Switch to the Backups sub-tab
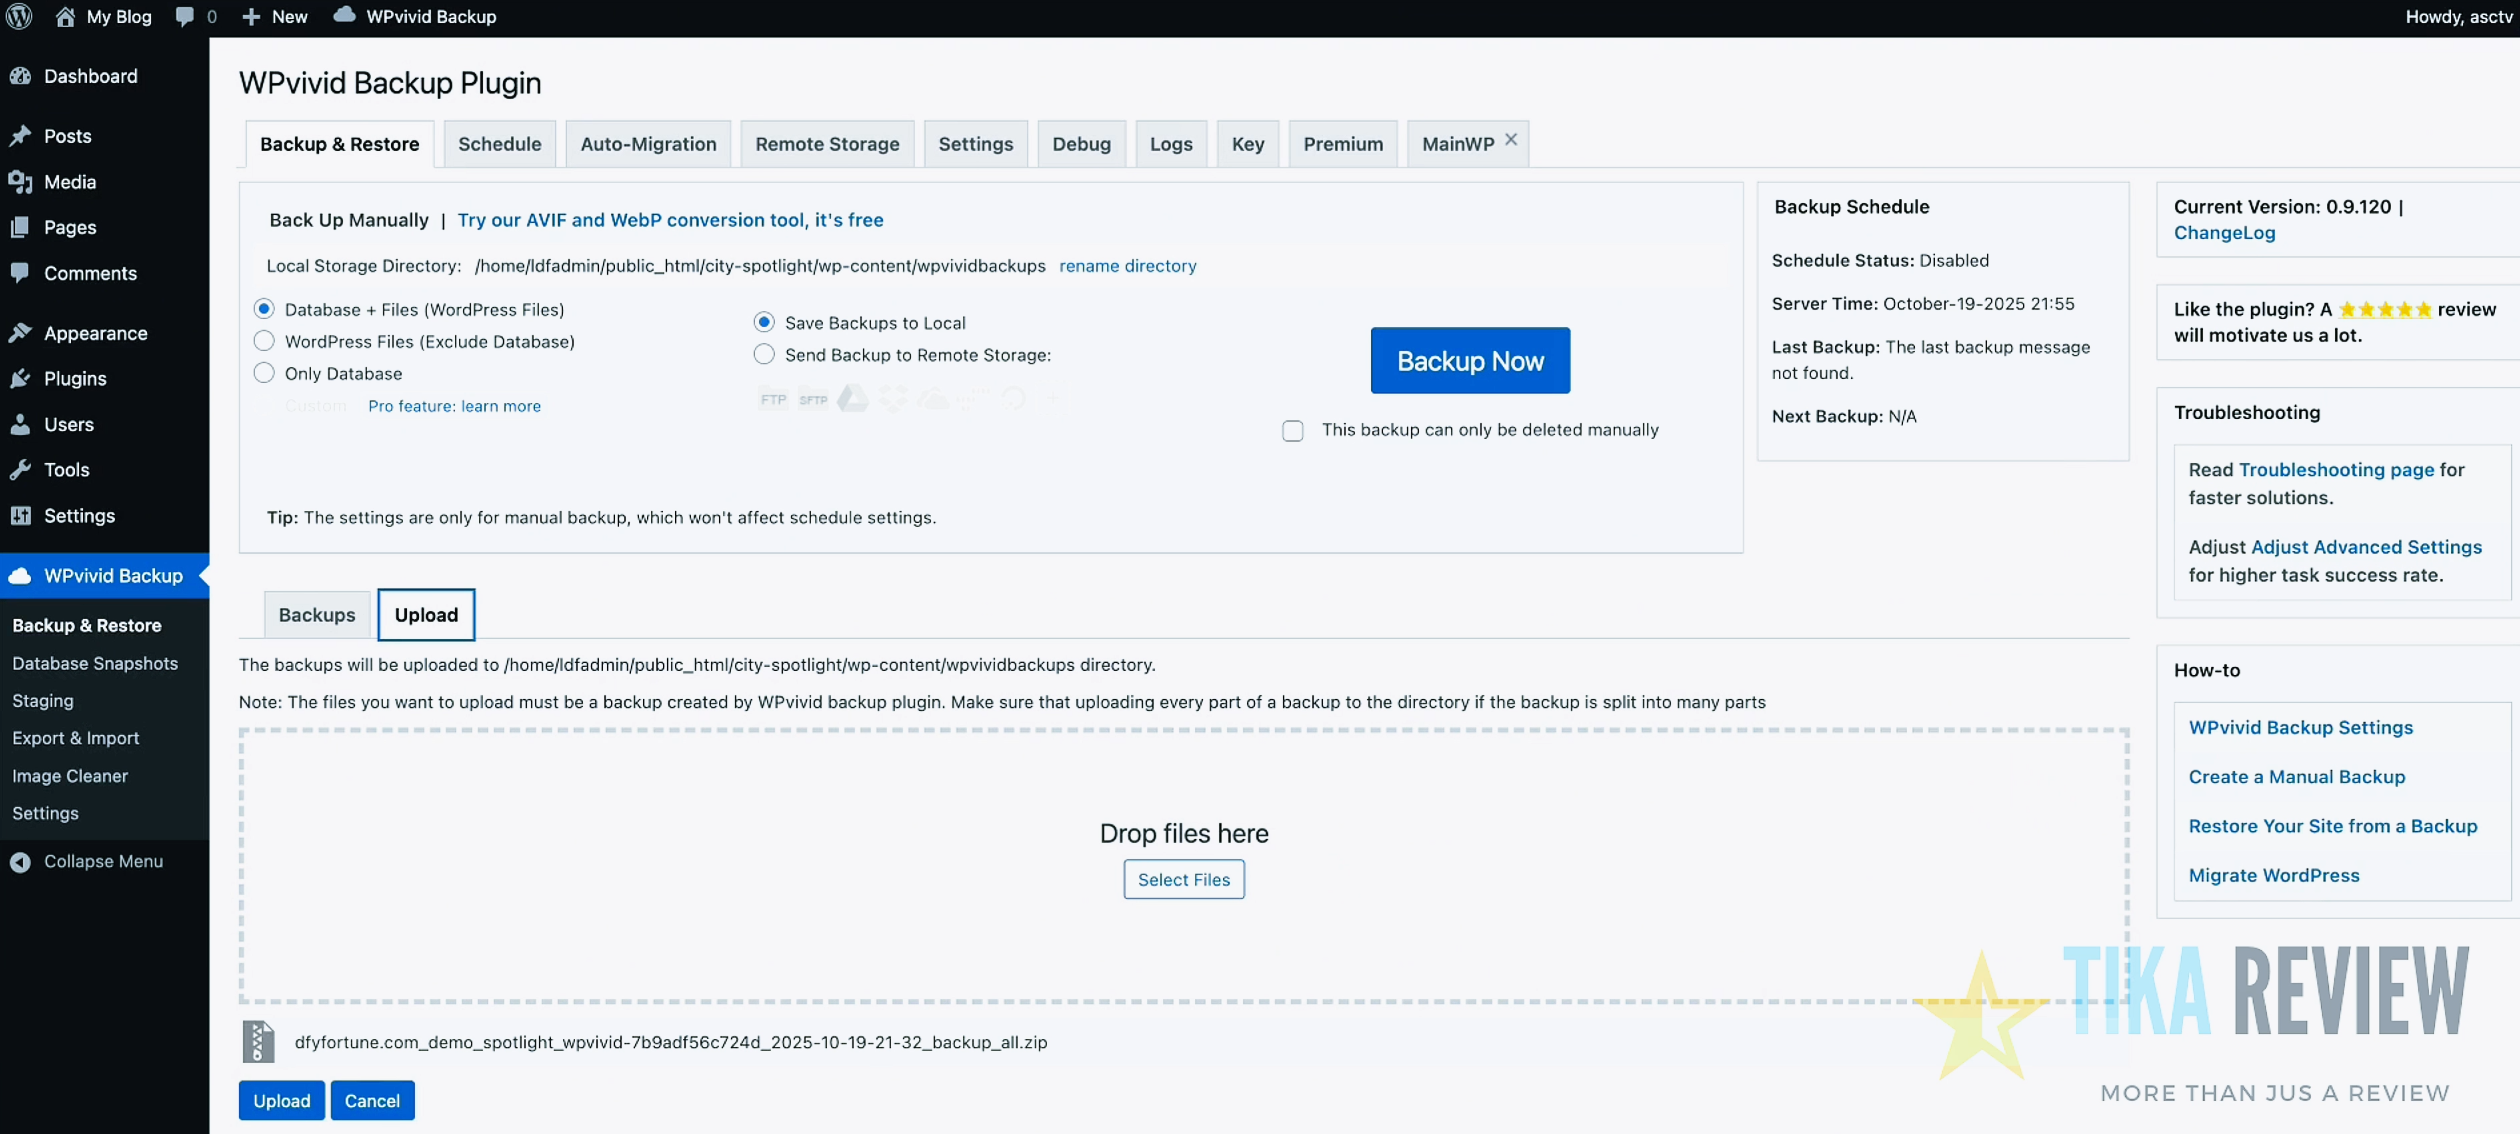 coord(316,614)
